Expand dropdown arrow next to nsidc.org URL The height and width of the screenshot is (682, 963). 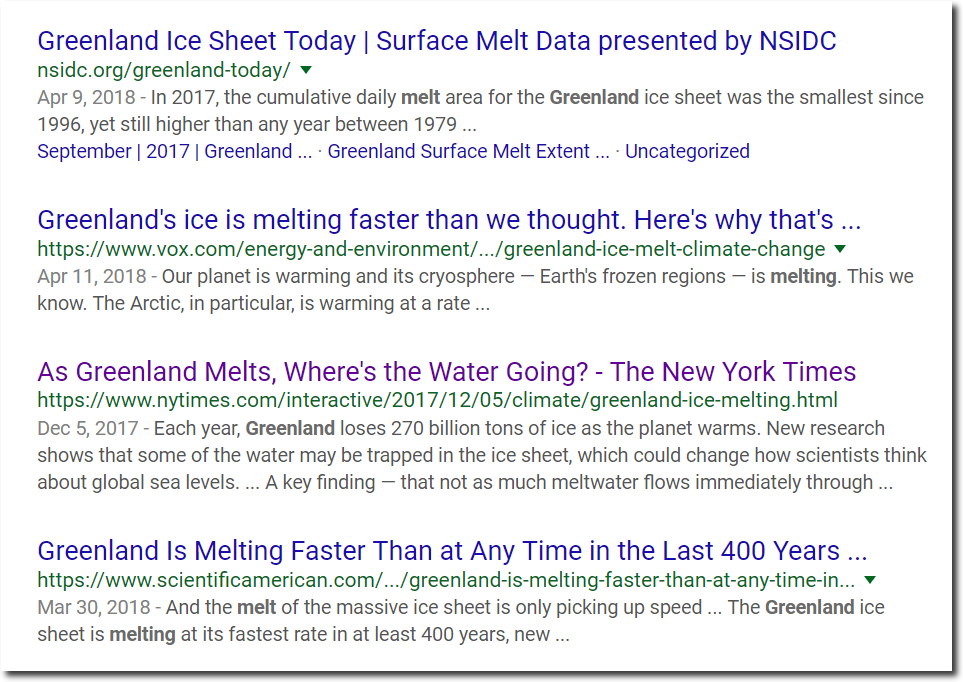click(x=306, y=70)
